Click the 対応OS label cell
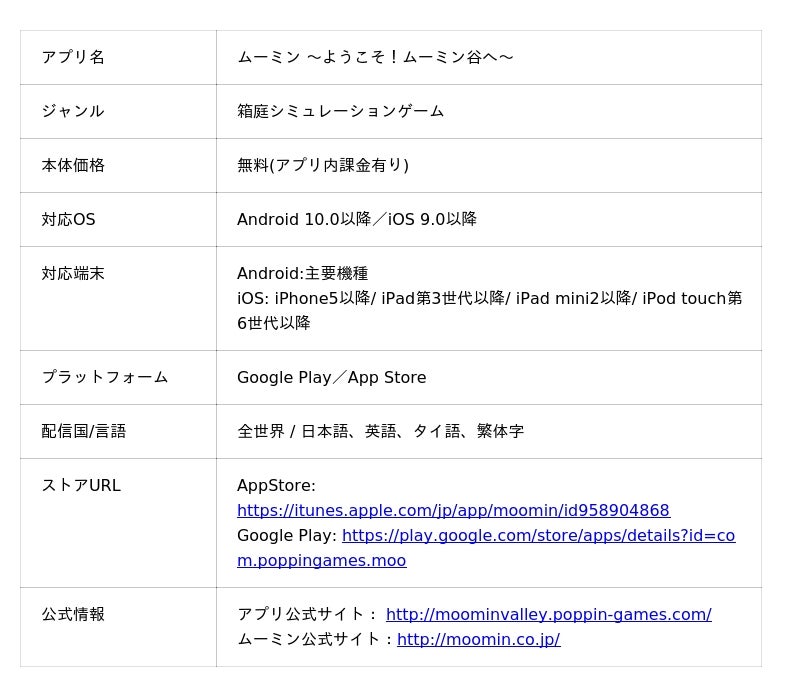 coord(68,219)
